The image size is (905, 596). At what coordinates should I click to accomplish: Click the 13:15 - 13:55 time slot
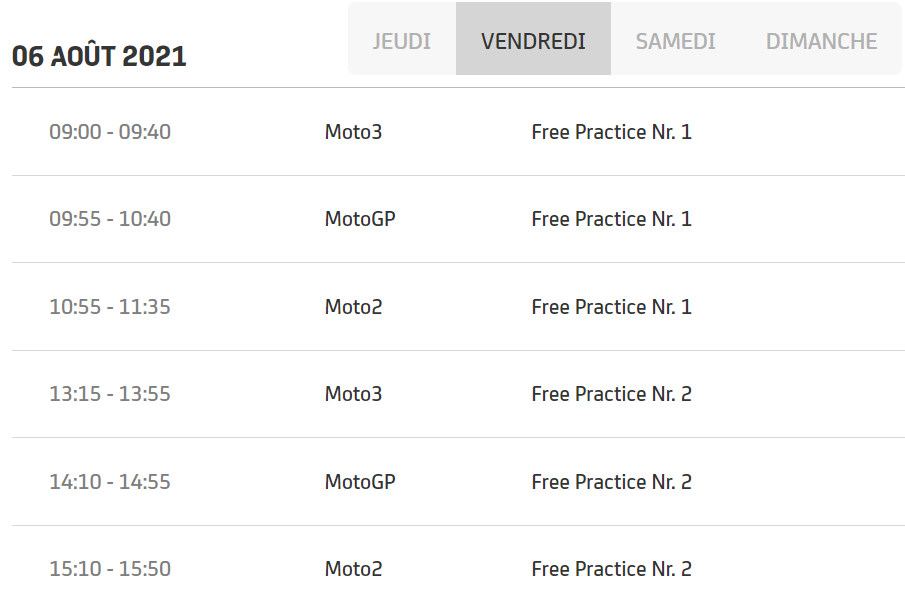coord(110,394)
